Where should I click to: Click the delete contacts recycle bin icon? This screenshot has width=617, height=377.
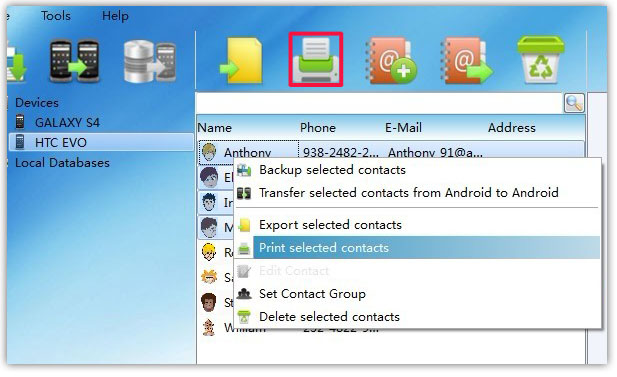click(541, 59)
